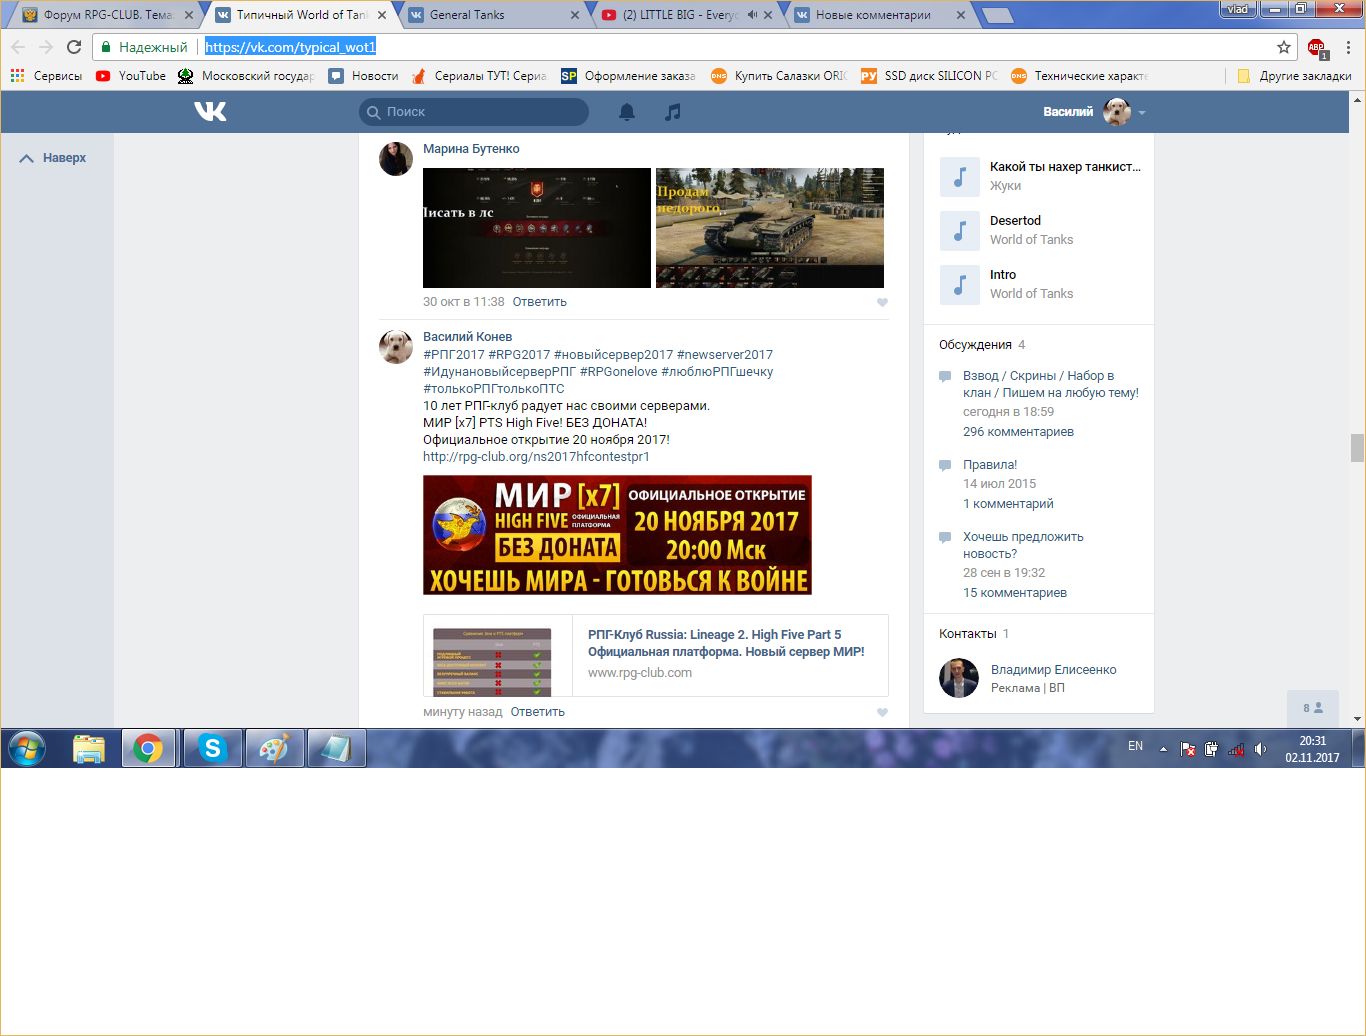Image resolution: width=1366 pixels, height=1036 pixels.
Task: Open the Новости bookmark
Action: 364,76
